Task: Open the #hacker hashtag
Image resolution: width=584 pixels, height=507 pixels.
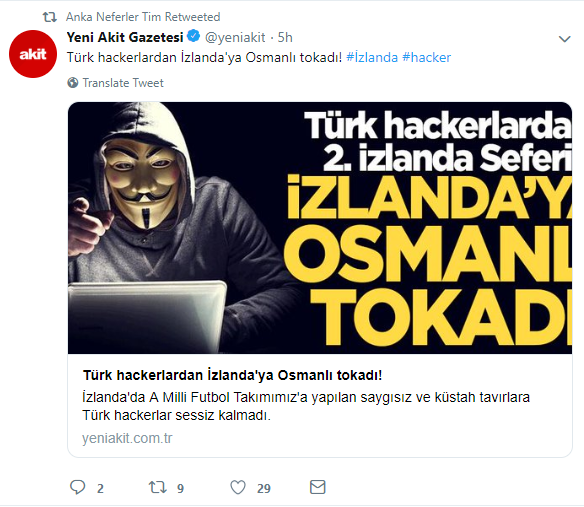Action: (426, 57)
